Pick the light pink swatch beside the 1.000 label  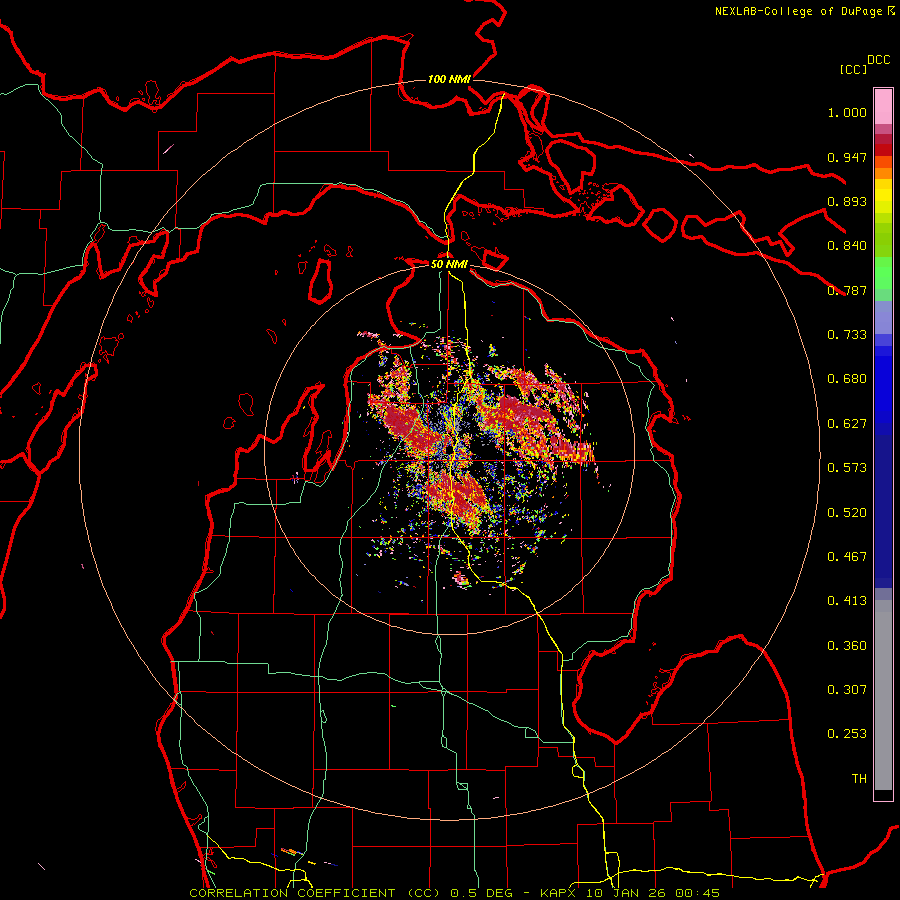[x=883, y=107]
